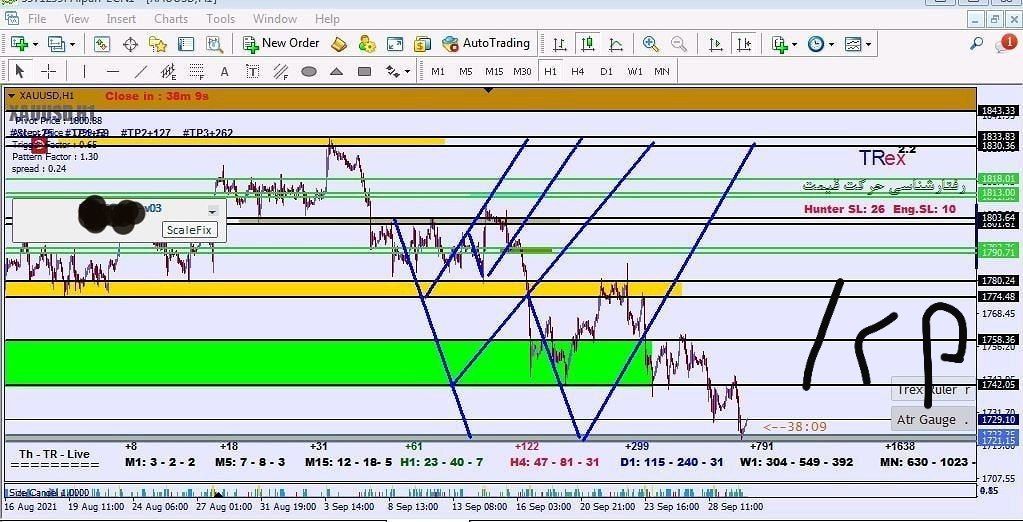The width and height of the screenshot is (1023, 522).
Task: Click the New Order button
Action: pyautogui.click(x=281, y=44)
